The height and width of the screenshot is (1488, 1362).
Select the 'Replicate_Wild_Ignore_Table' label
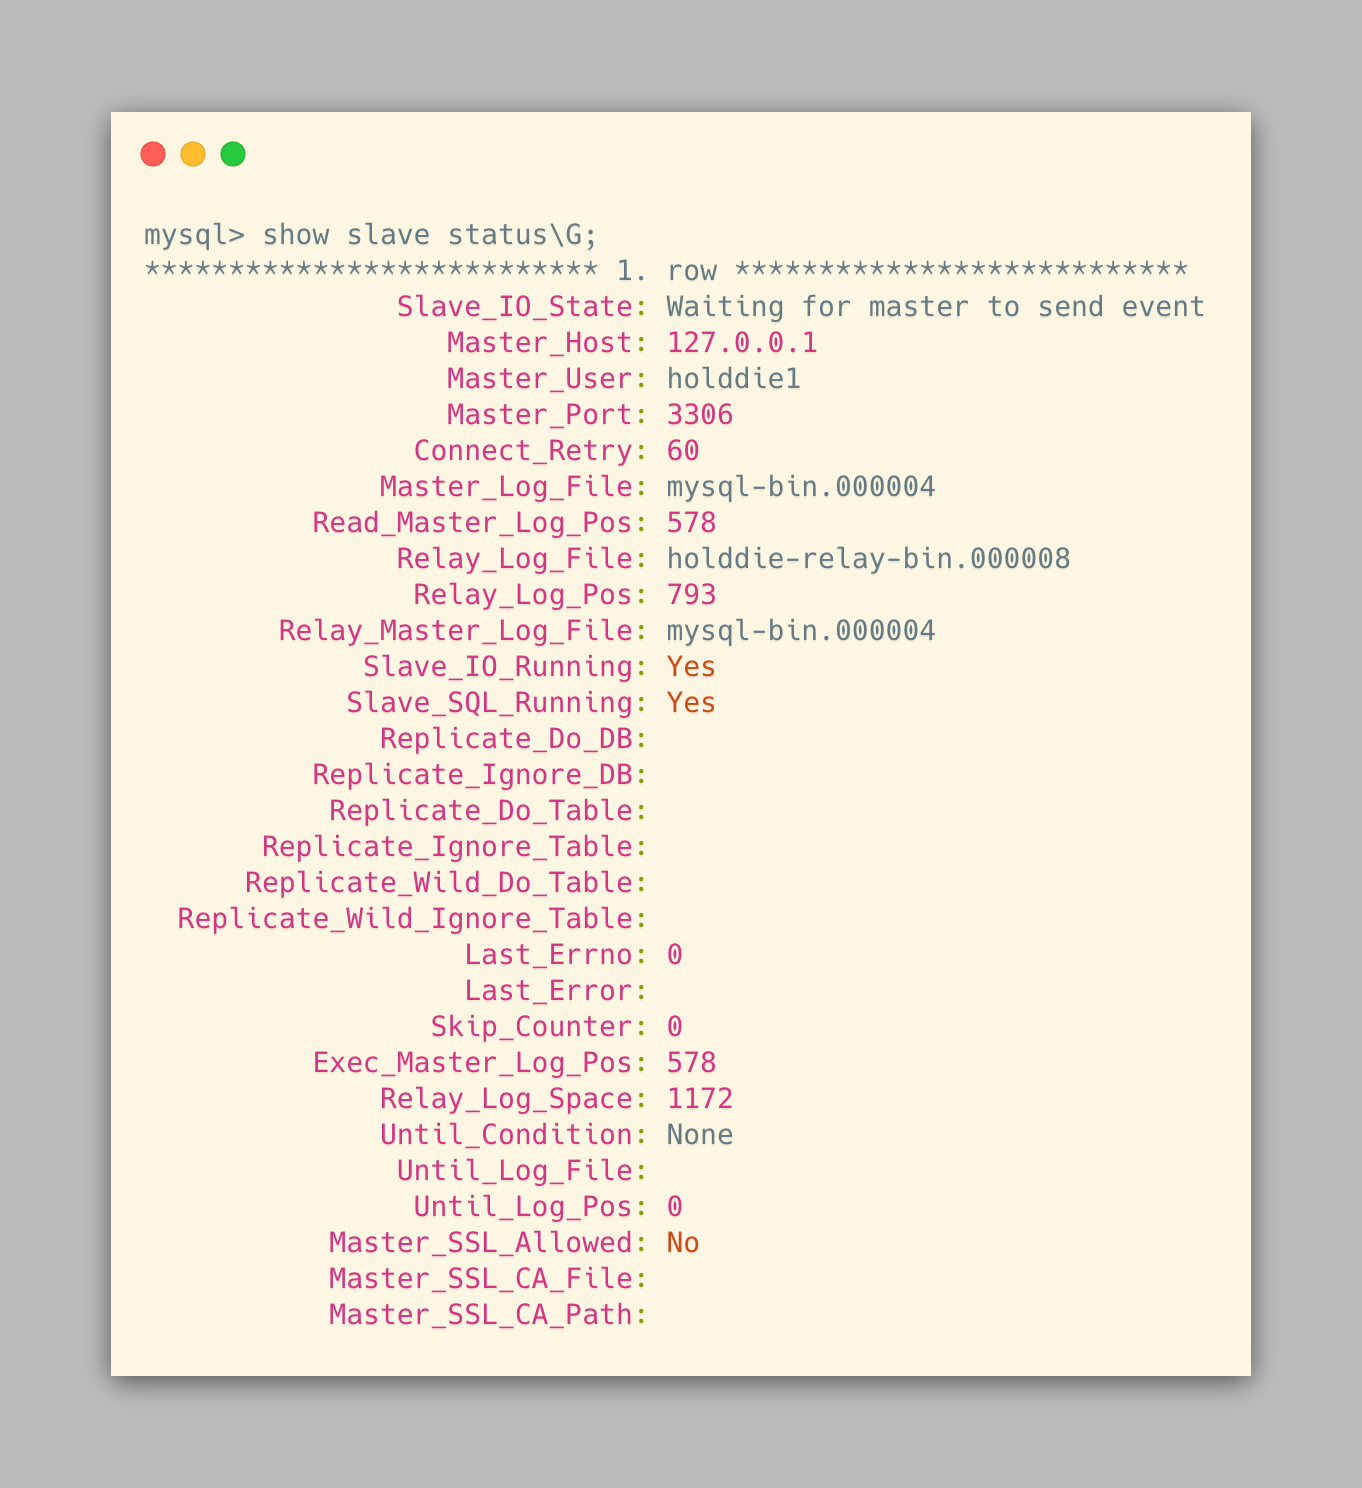(405, 919)
